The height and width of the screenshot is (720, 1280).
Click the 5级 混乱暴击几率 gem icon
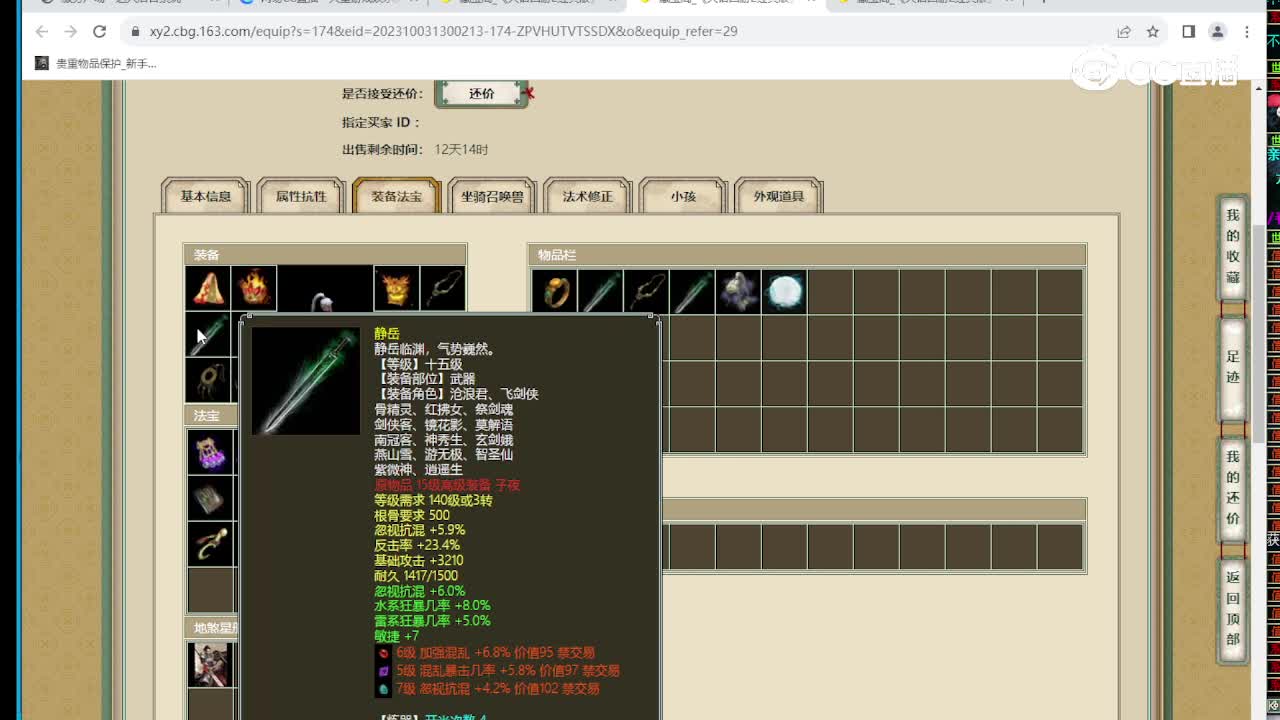click(383, 671)
